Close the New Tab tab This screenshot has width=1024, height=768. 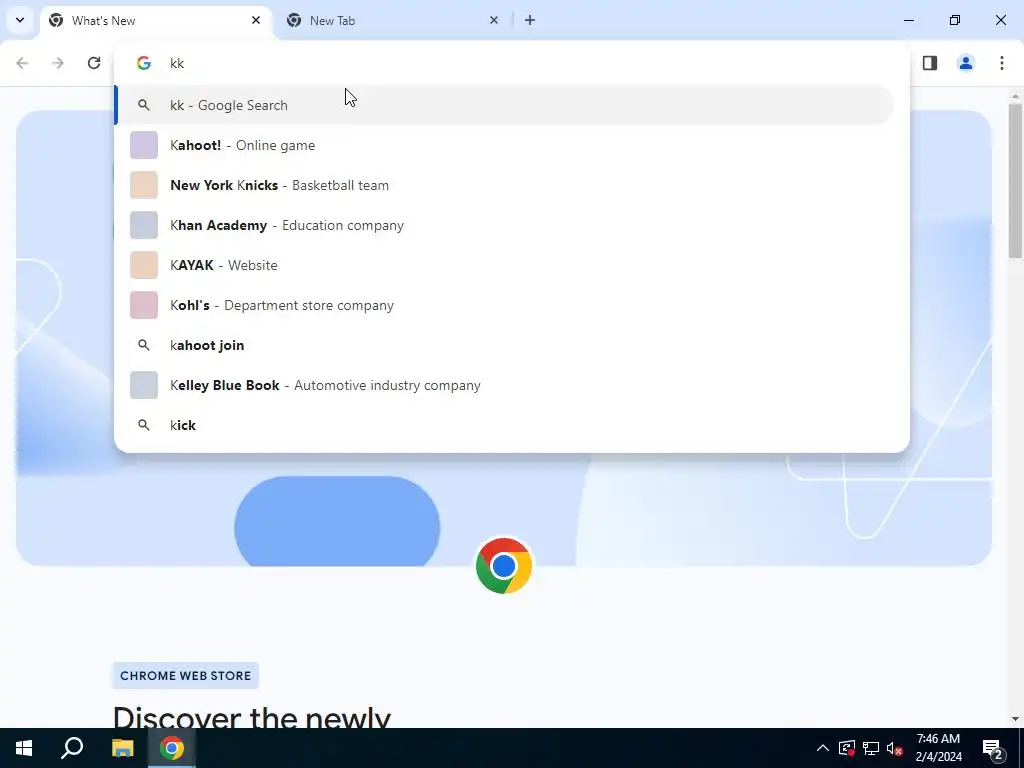tap(494, 20)
